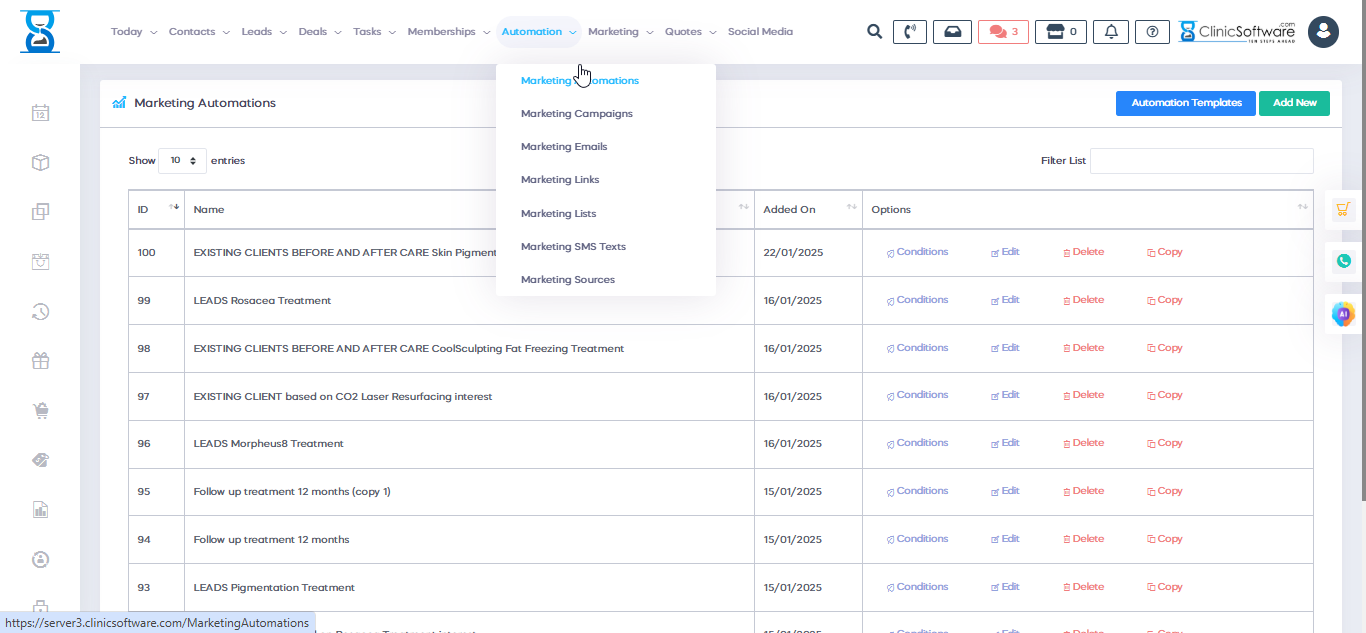The image size is (1366, 633).
Task: Choose Marketing SMS Texts menu item
Action: [x=573, y=247]
